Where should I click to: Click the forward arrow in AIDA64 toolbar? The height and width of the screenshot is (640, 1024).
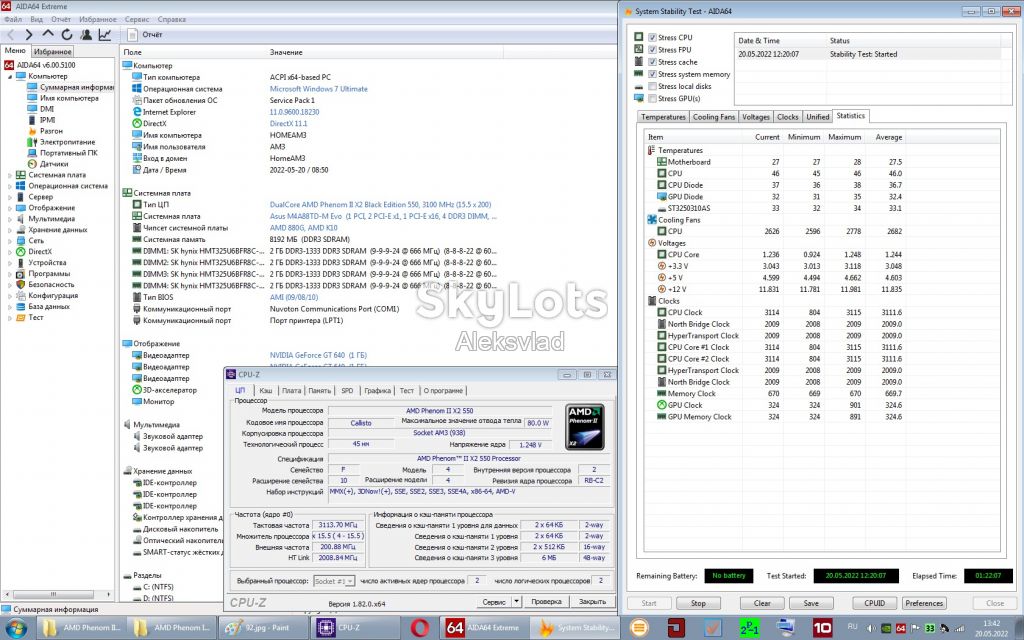pos(29,35)
